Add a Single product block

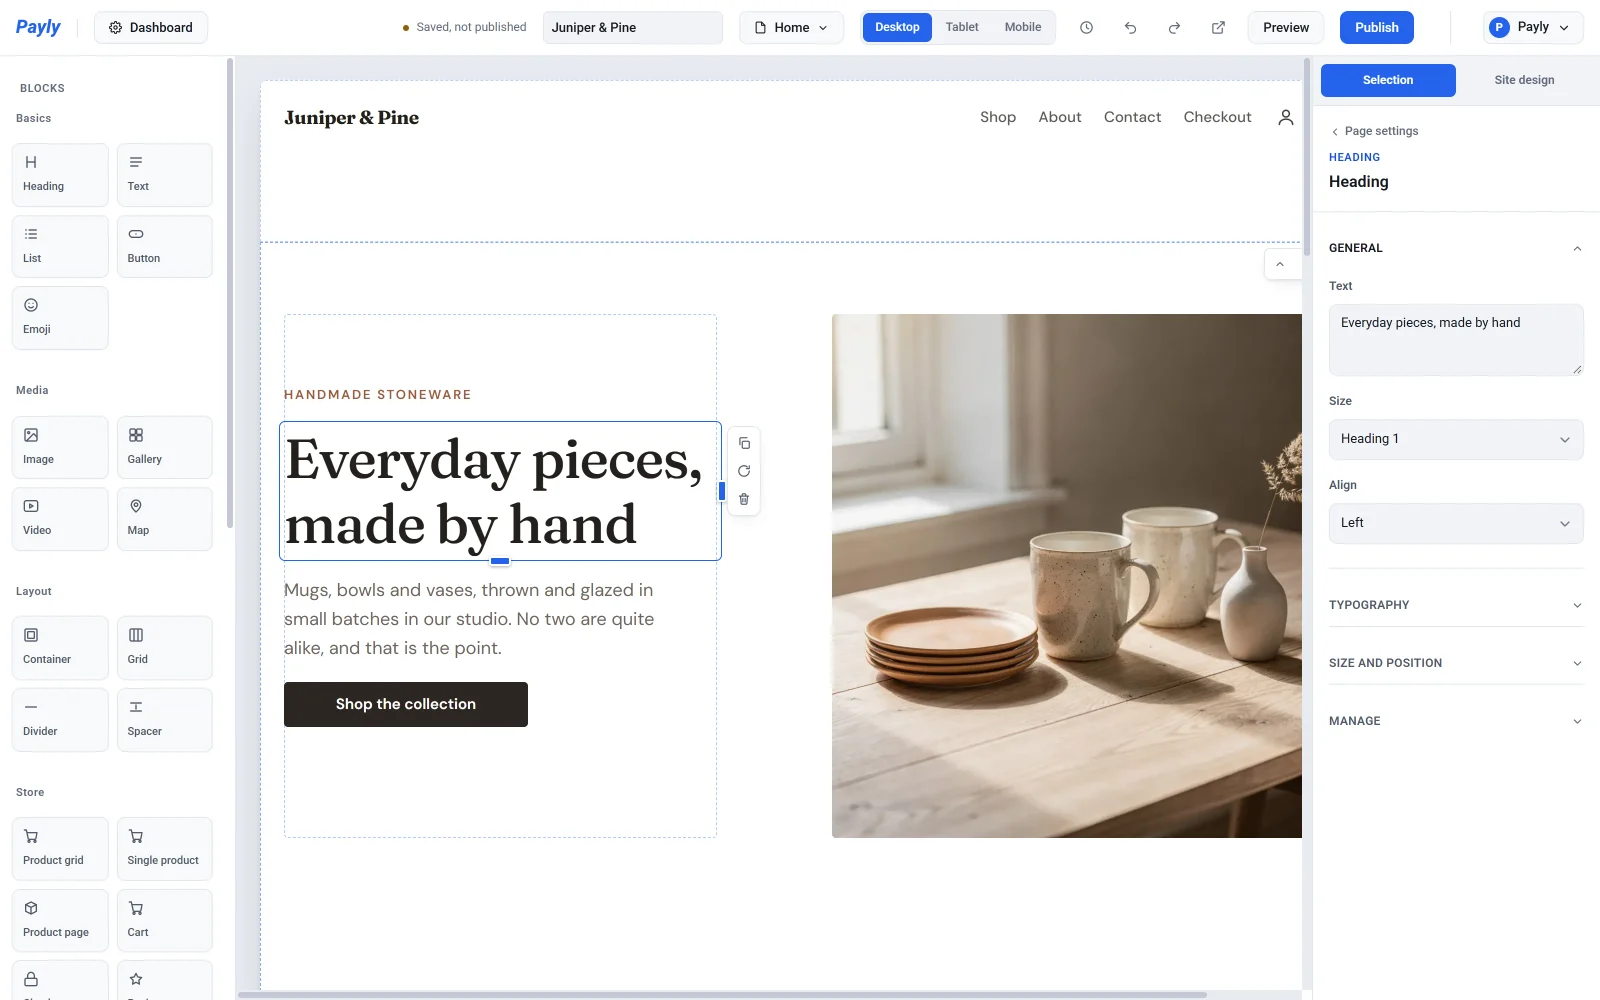coord(164,849)
